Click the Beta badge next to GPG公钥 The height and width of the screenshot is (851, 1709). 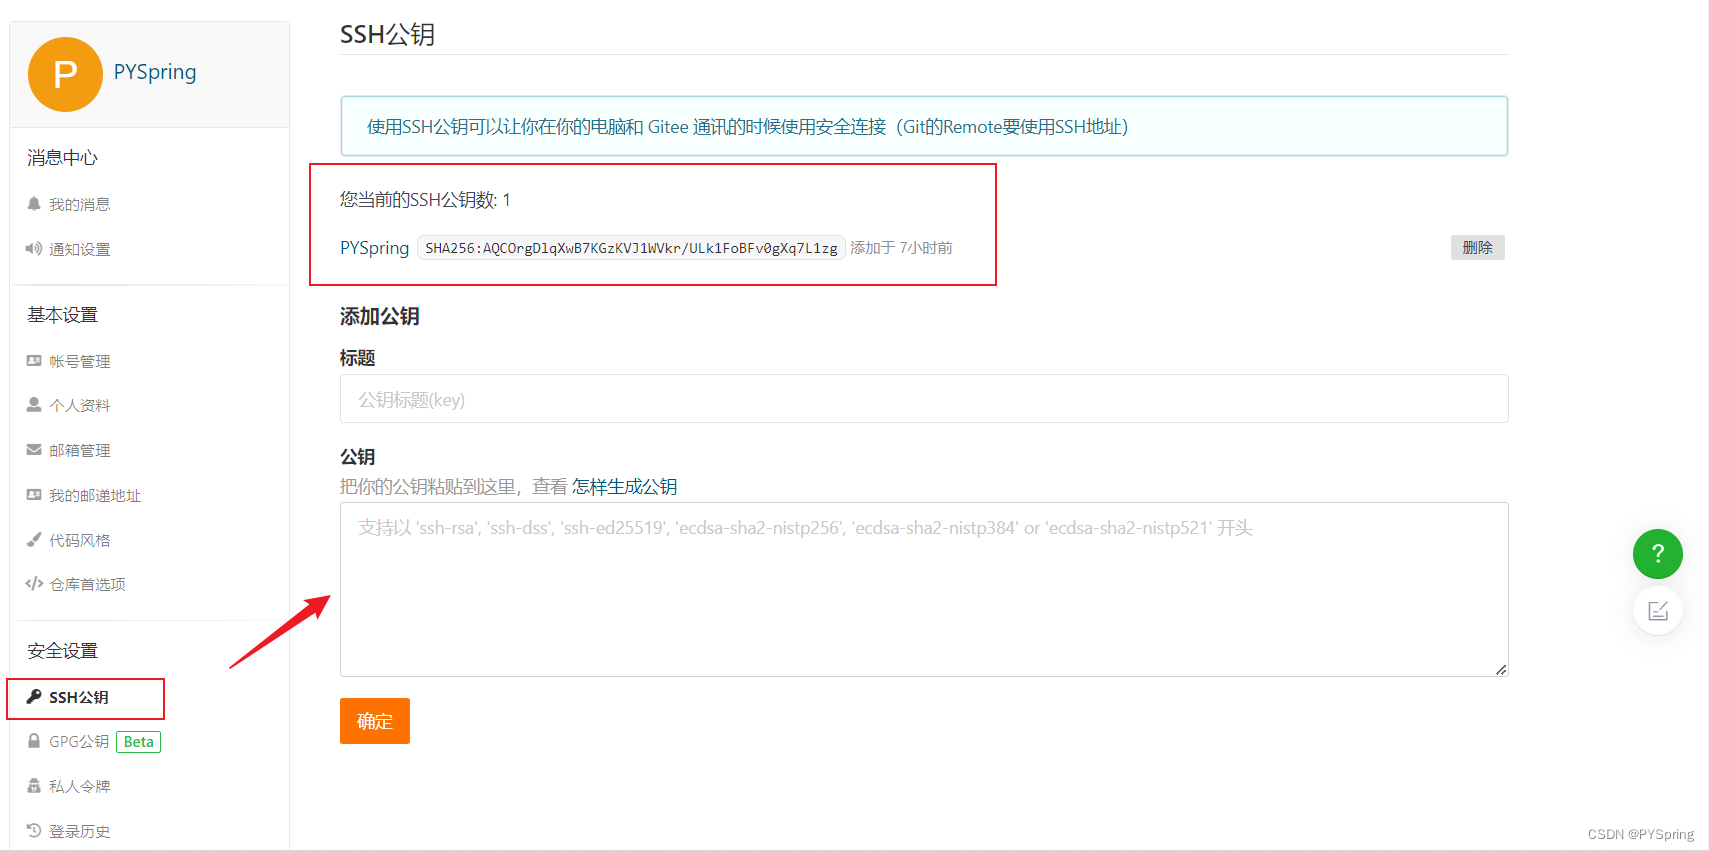(139, 742)
